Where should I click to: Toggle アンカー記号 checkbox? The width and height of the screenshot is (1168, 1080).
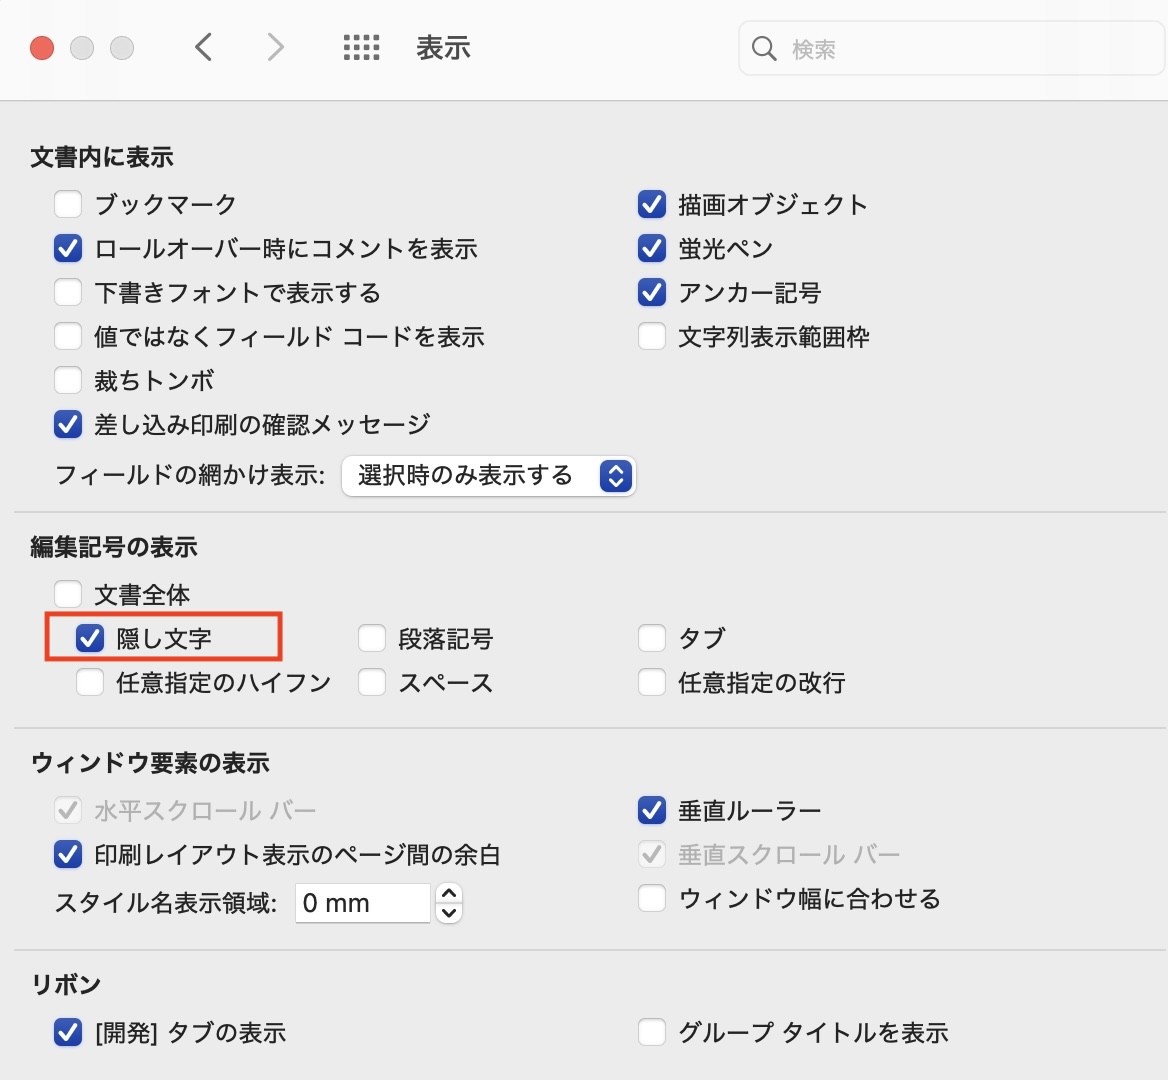click(x=652, y=292)
